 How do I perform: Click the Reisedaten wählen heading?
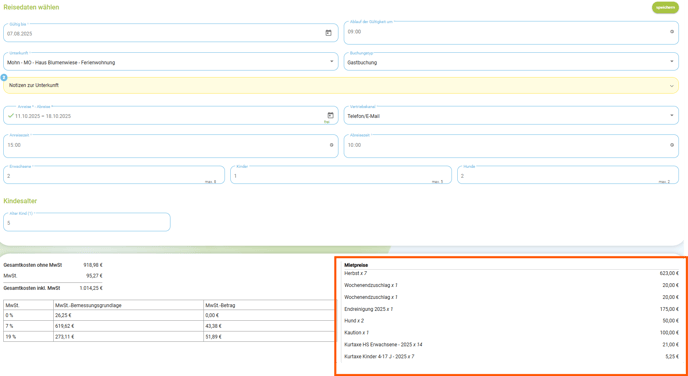click(31, 7)
